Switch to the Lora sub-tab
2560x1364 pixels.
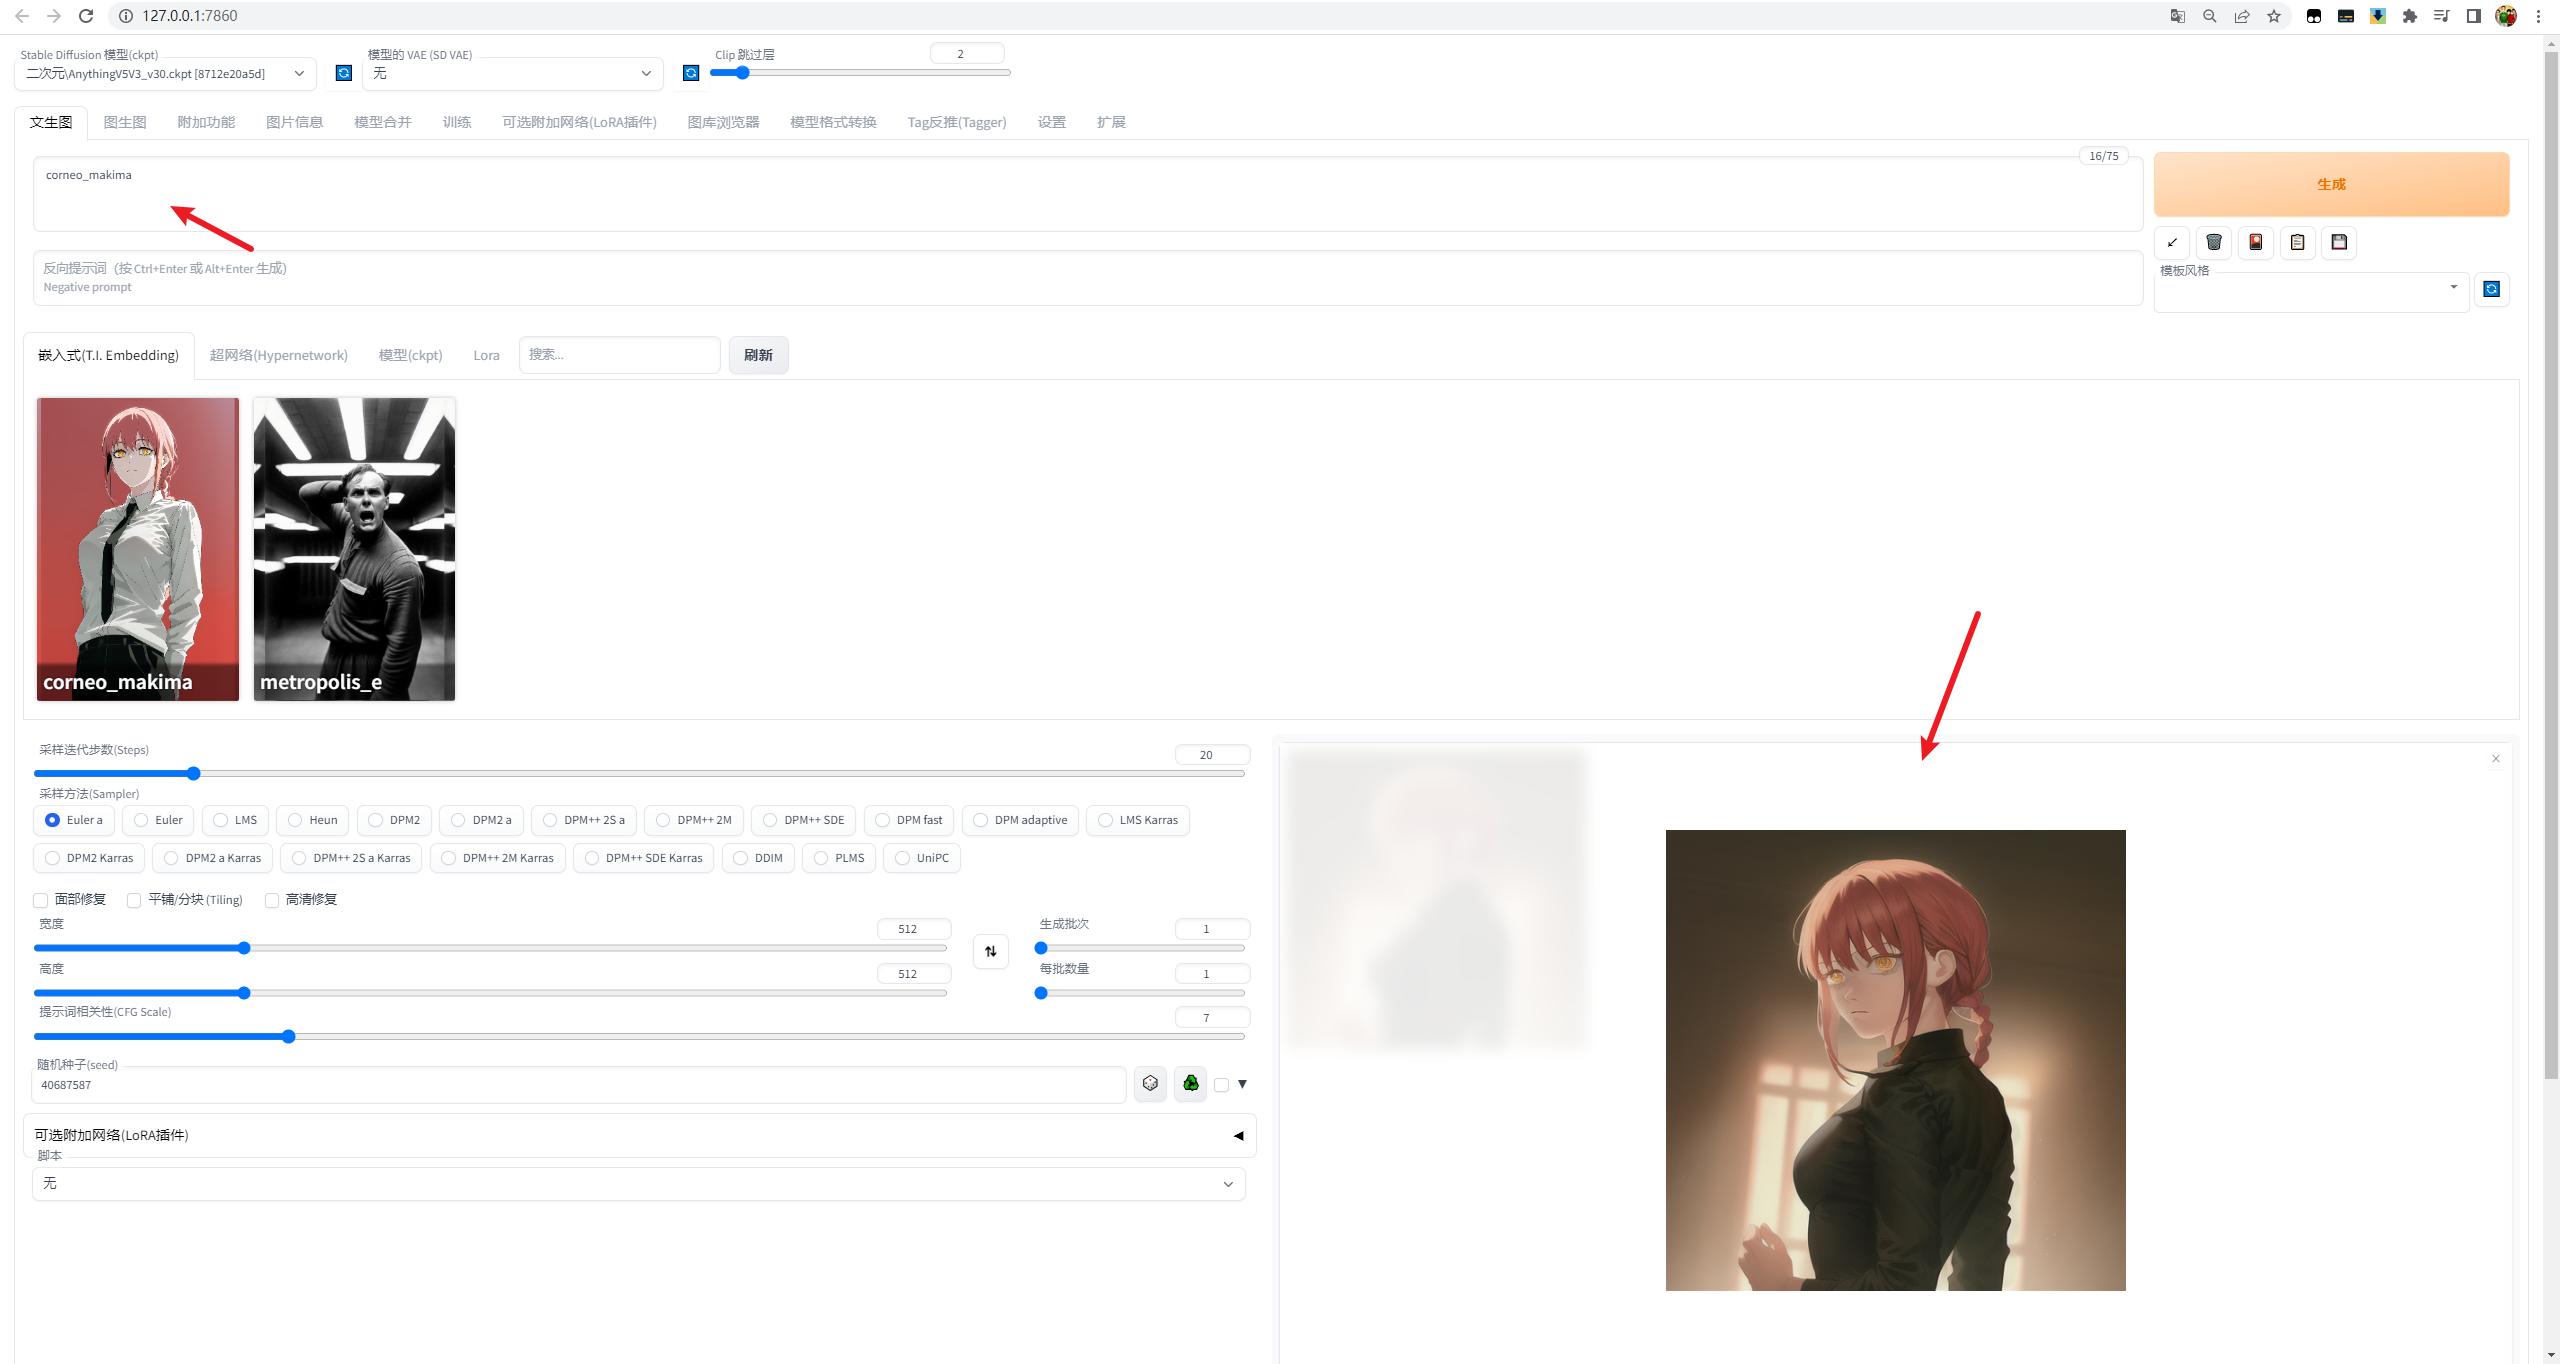pos(486,355)
